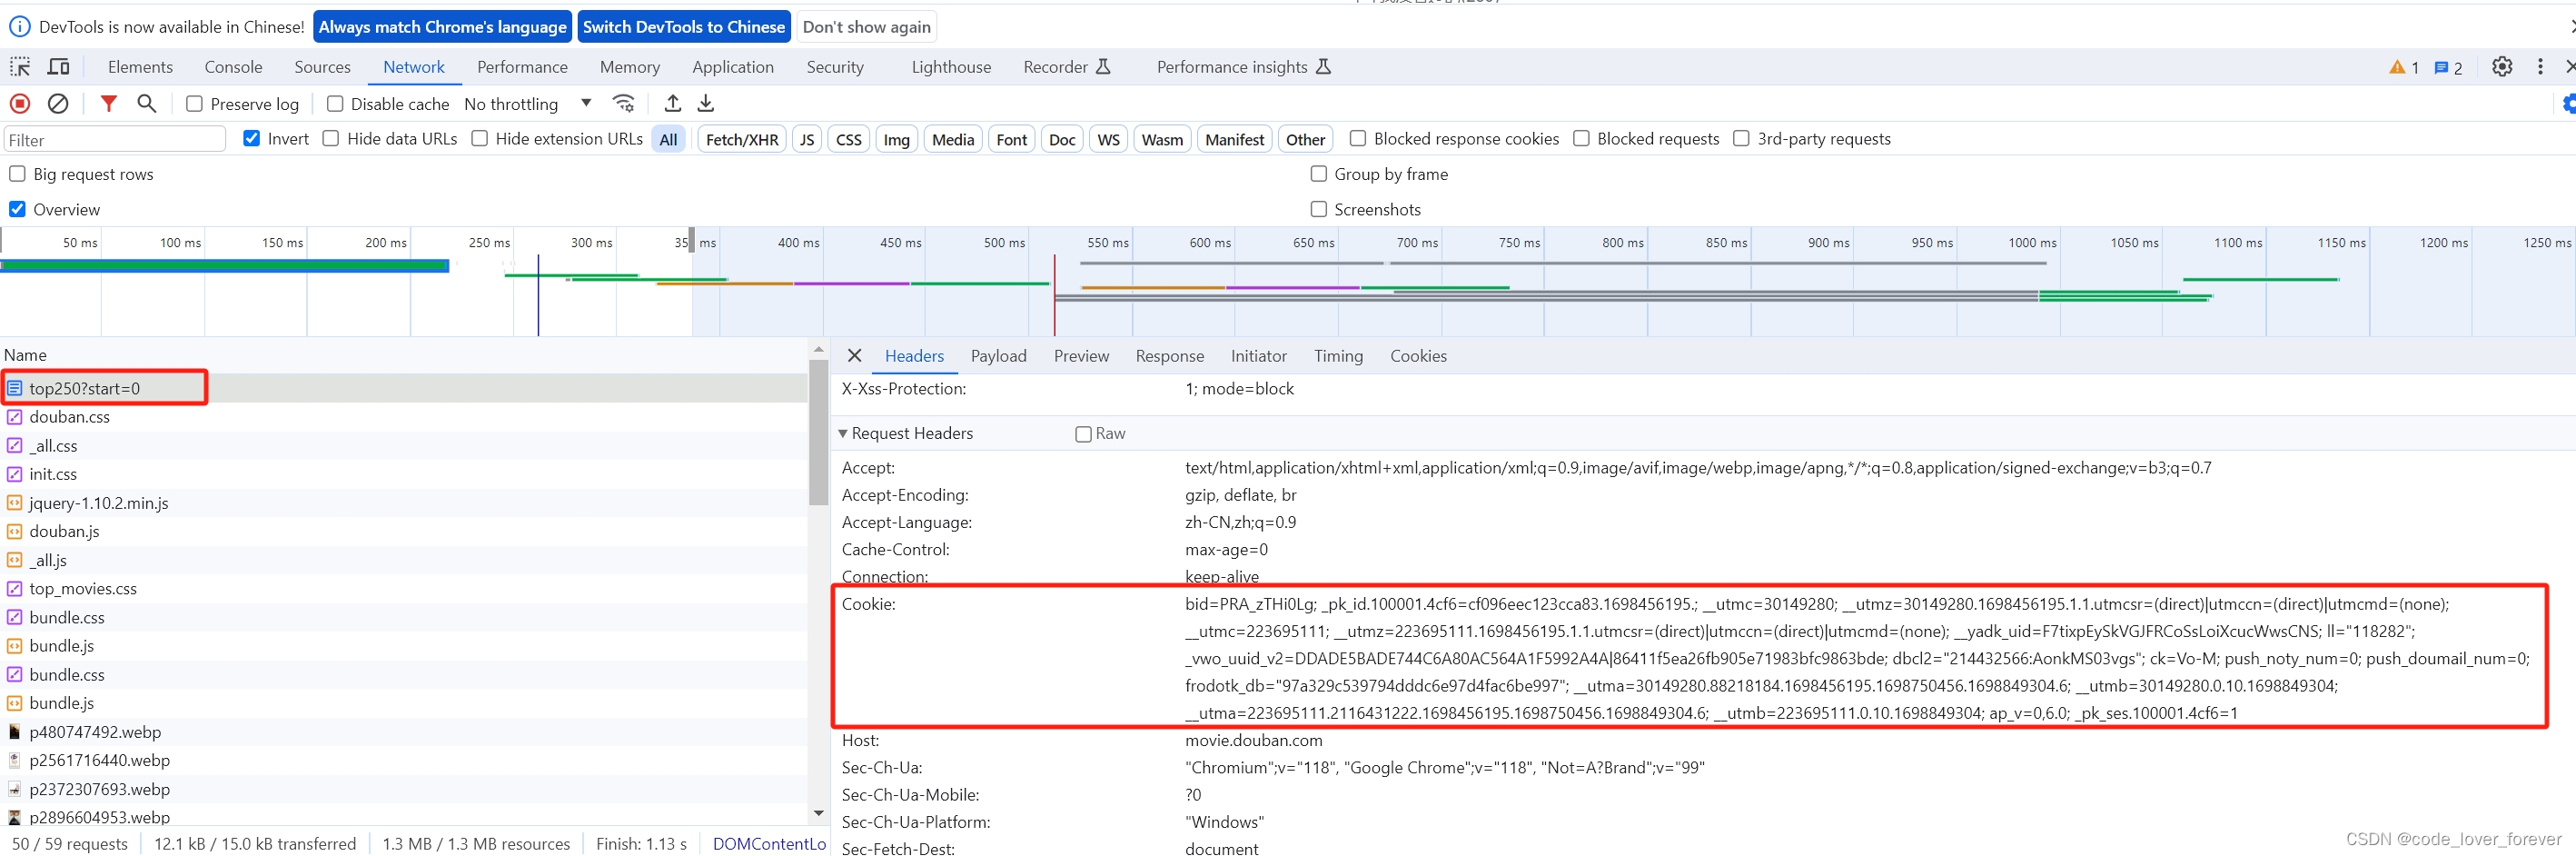Enable Preserve log checkbox
Screen dimensions: 2576x856
point(194,104)
